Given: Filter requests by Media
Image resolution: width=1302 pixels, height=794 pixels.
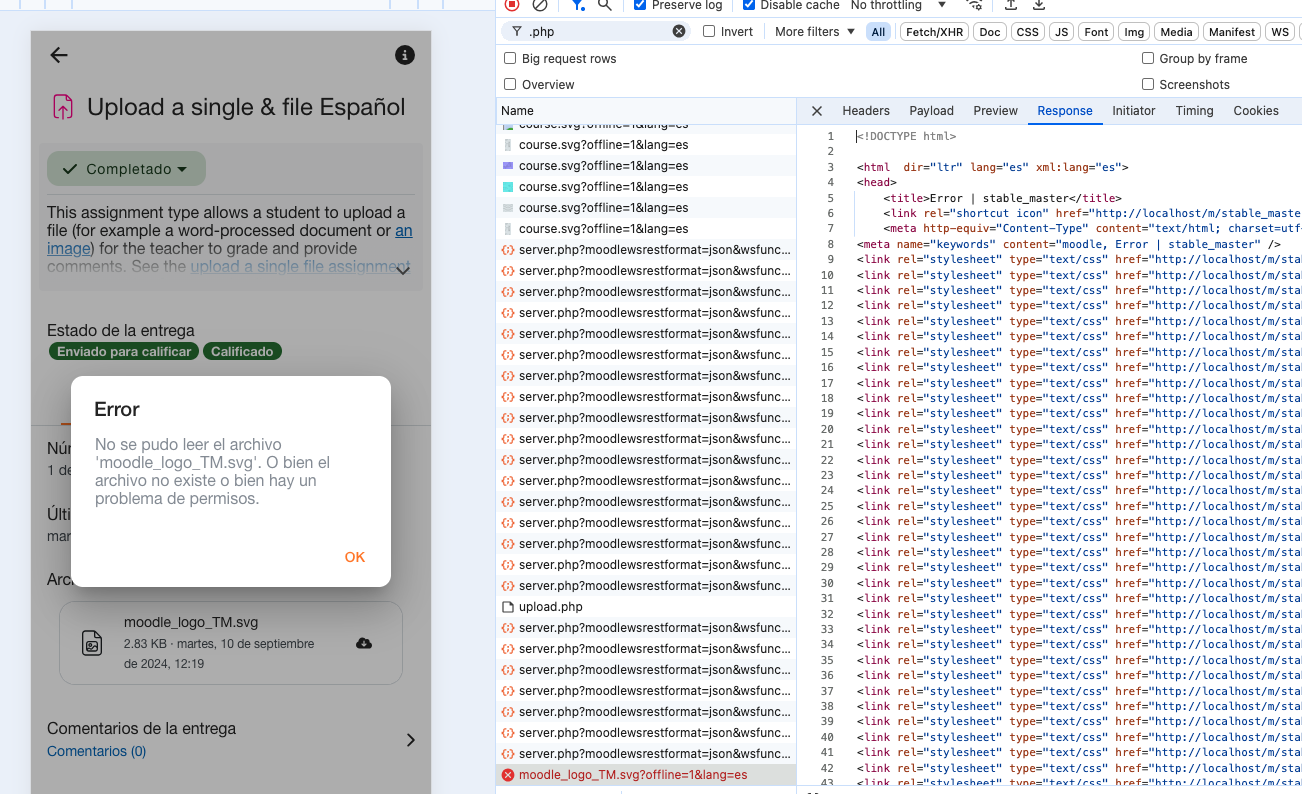Looking at the screenshot, I should 1176,32.
